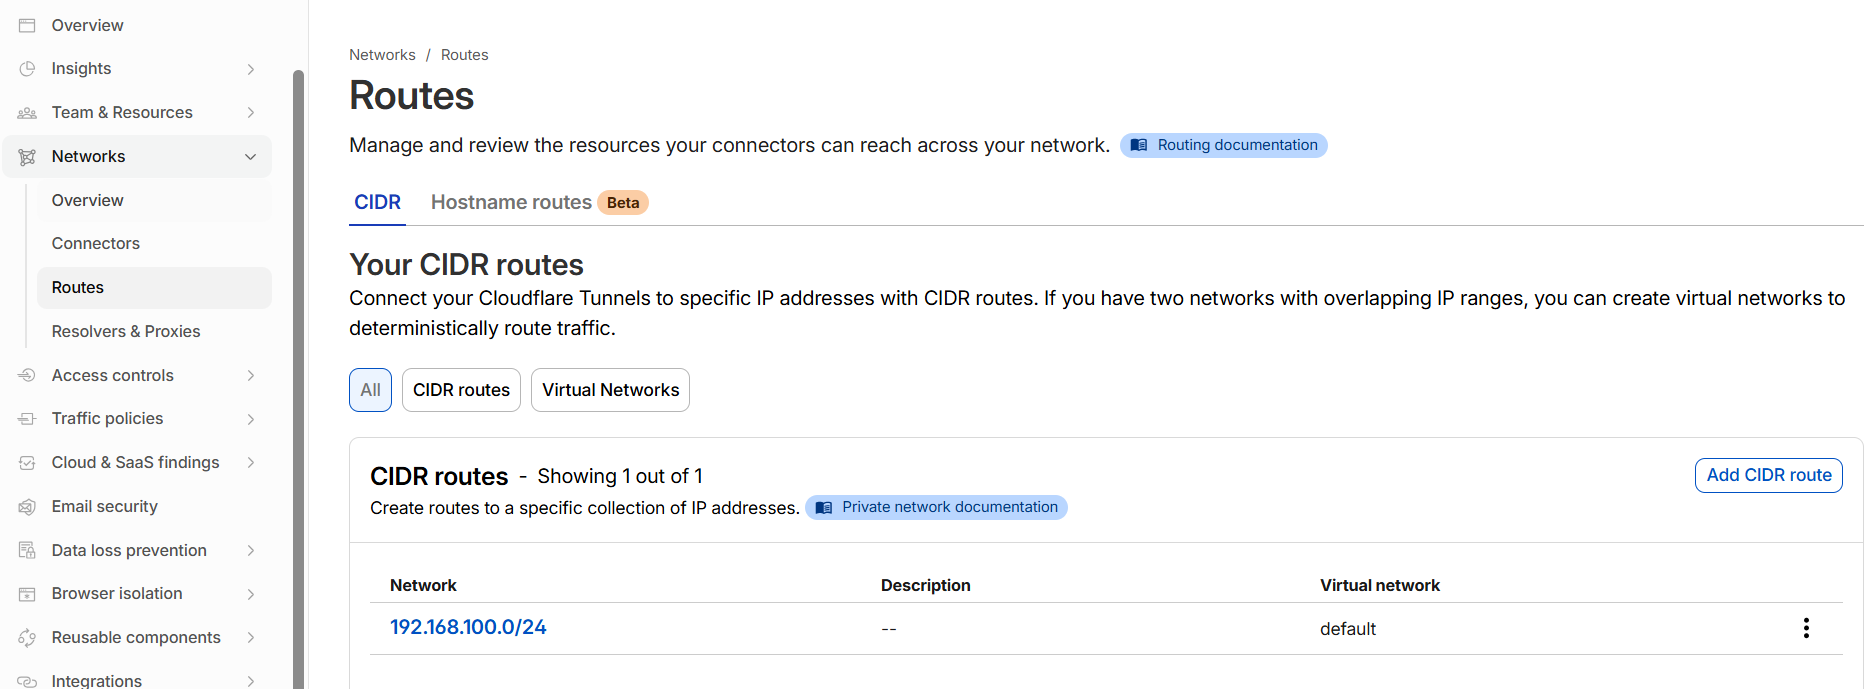
Task: Click the Add CIDR route button
Action: click(1768, 476)
